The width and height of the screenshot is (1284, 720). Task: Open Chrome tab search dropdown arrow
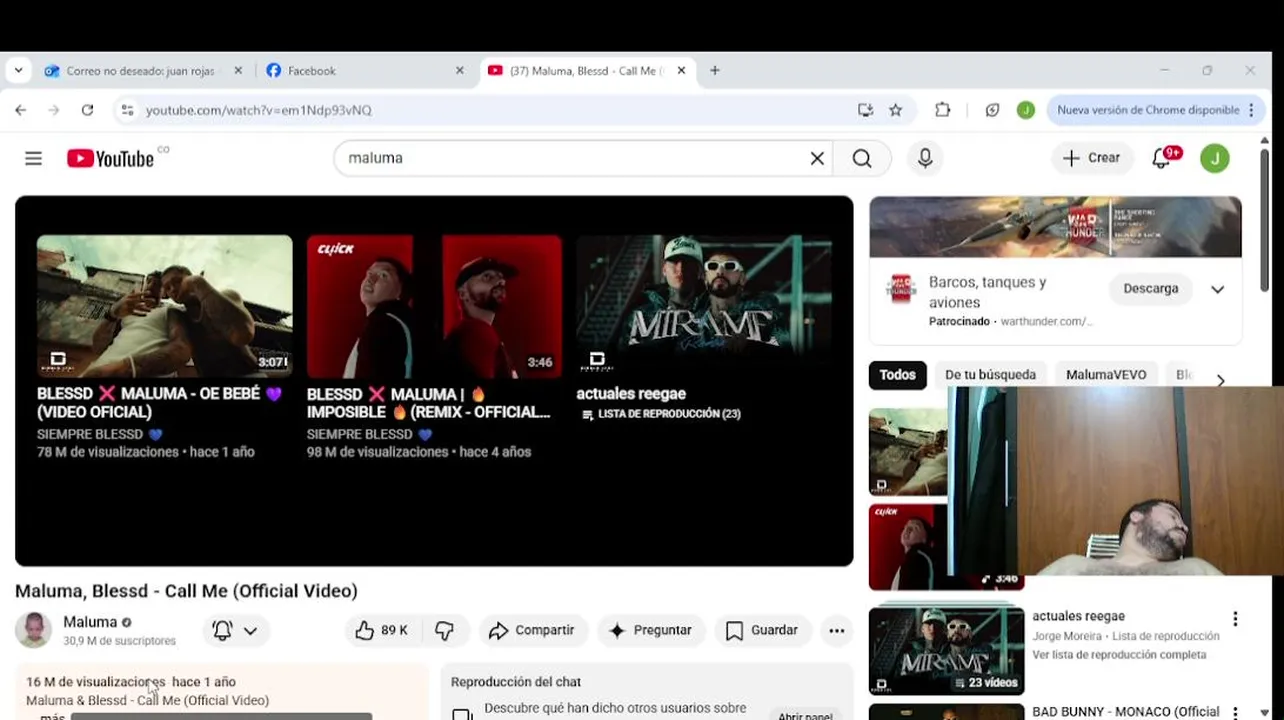coord(18,71)
